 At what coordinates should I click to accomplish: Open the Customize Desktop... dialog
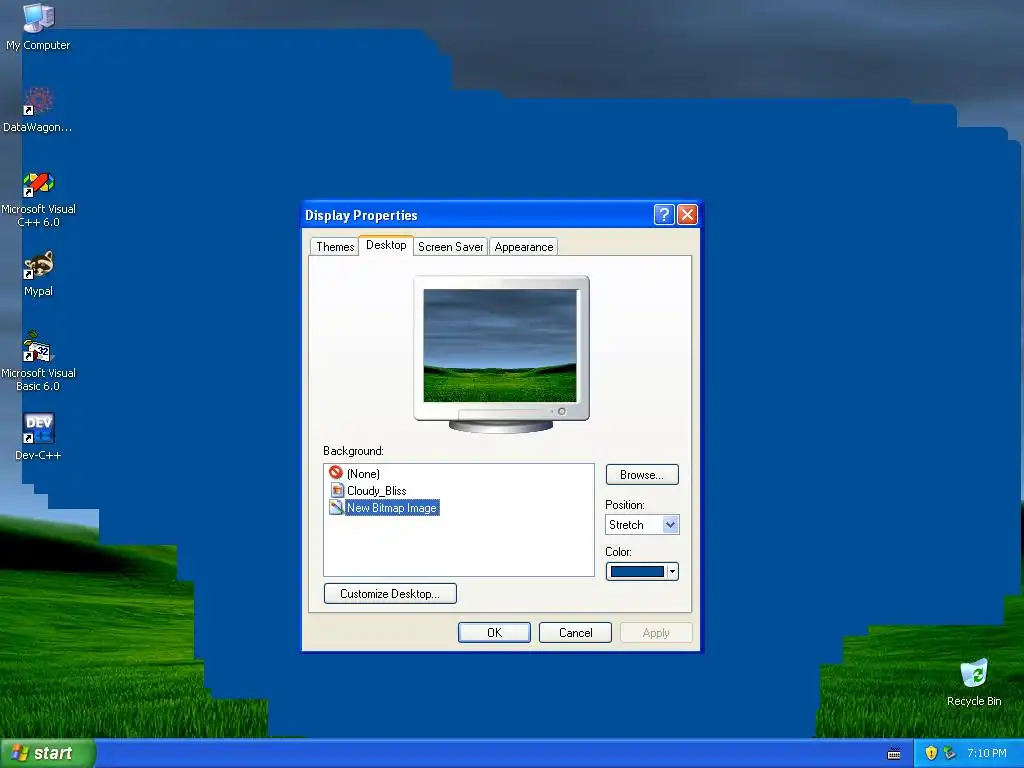point(390,594)
